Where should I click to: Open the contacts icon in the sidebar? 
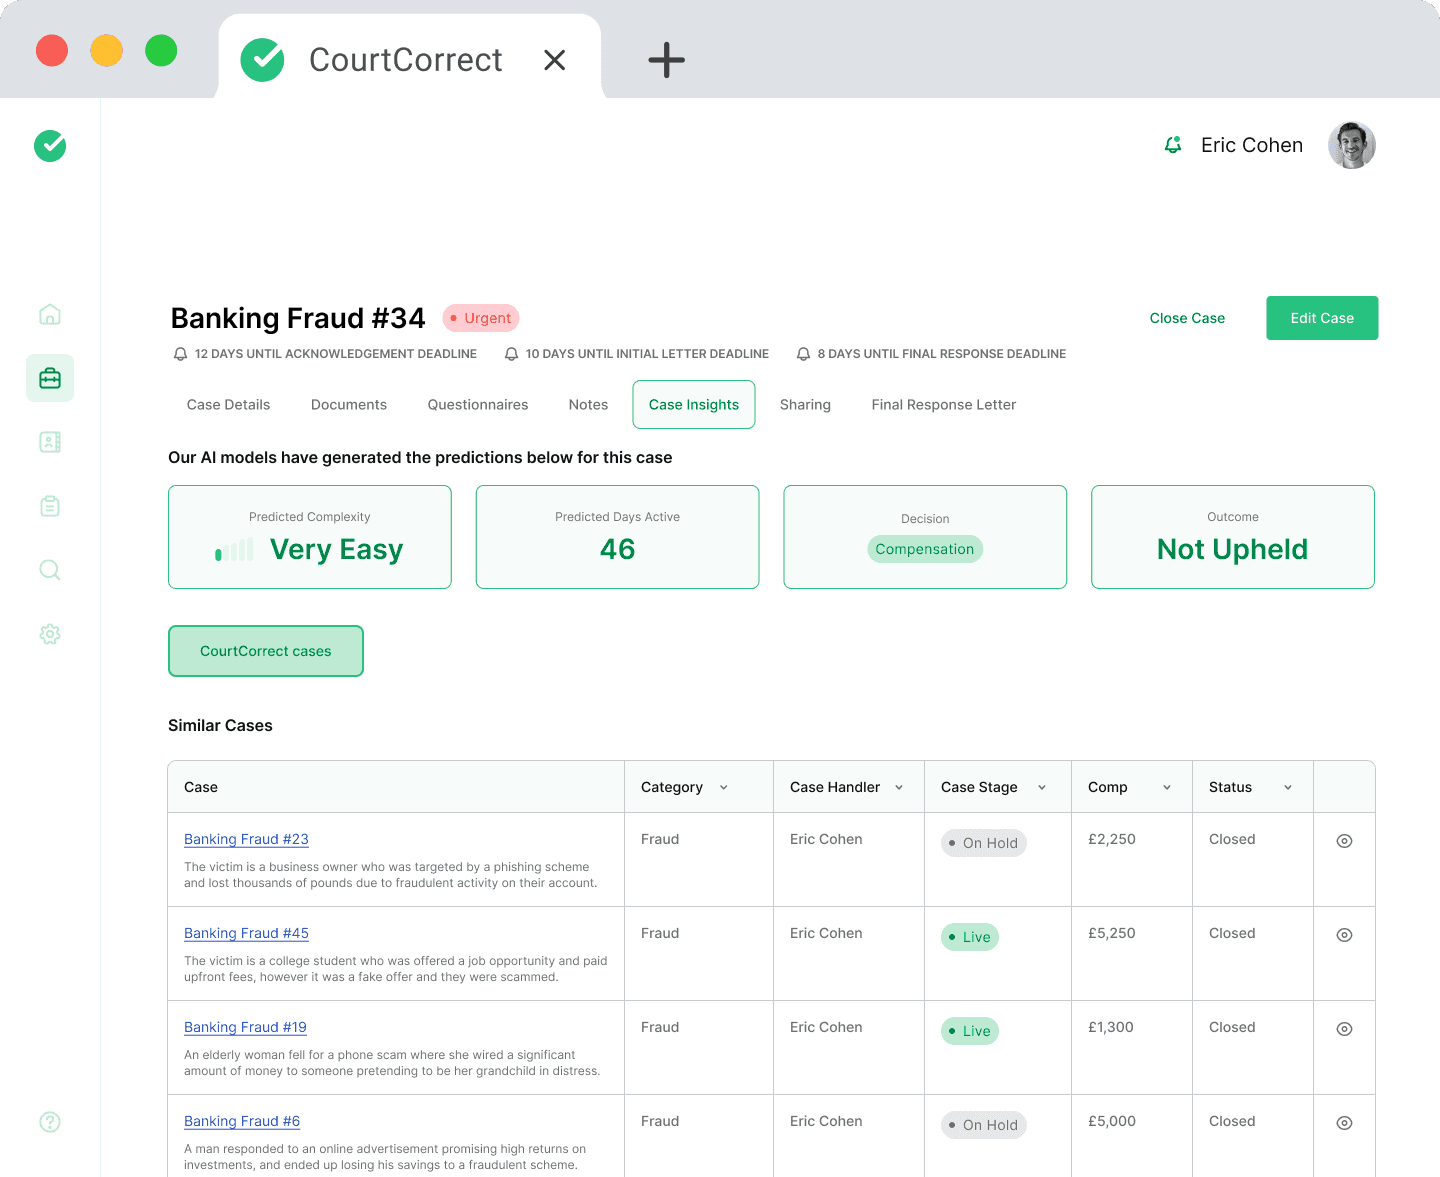tap(50, 442)
